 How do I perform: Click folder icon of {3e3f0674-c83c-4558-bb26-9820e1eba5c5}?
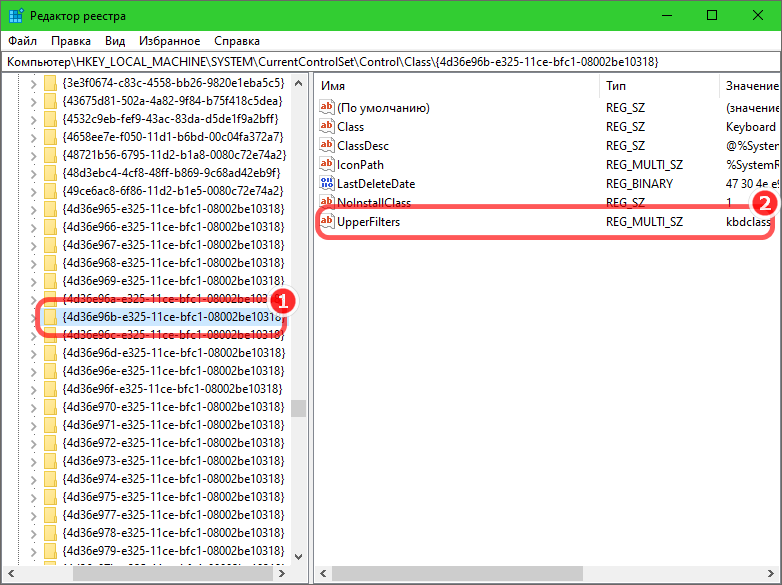[49, 82]
